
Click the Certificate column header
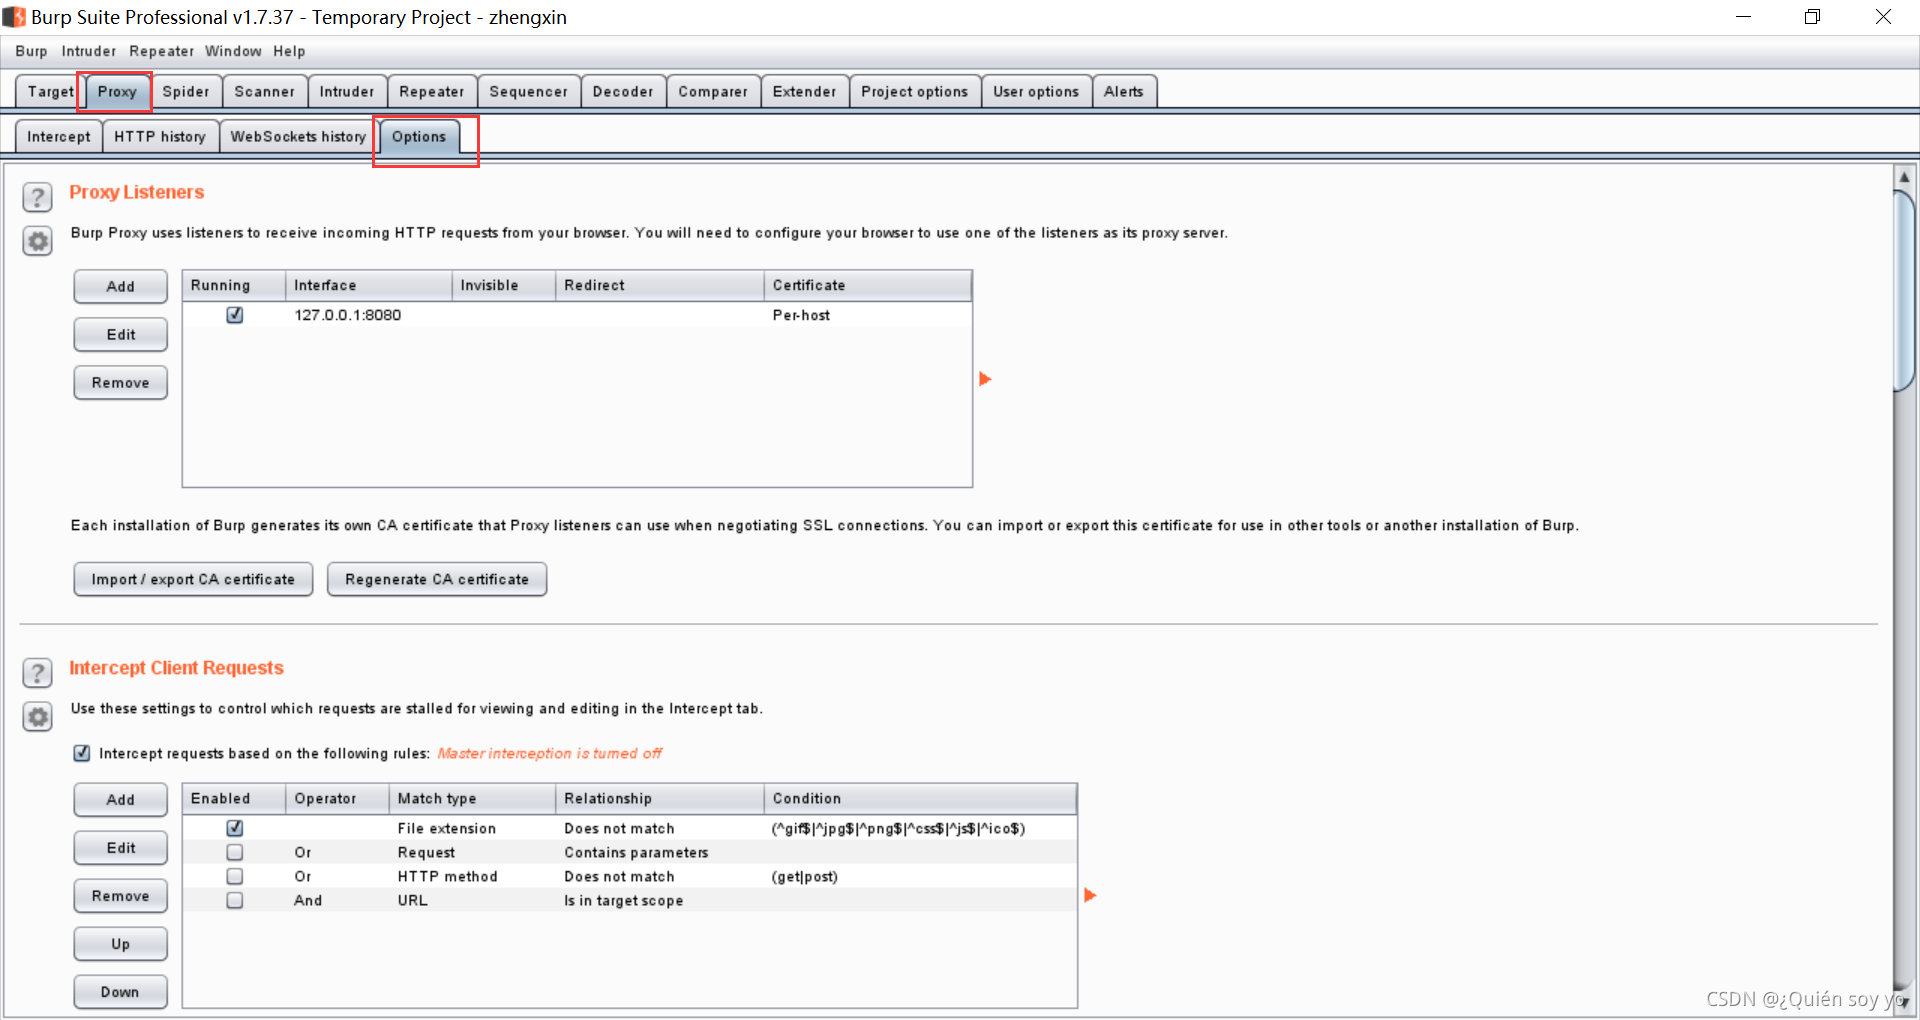coord(868,285)
